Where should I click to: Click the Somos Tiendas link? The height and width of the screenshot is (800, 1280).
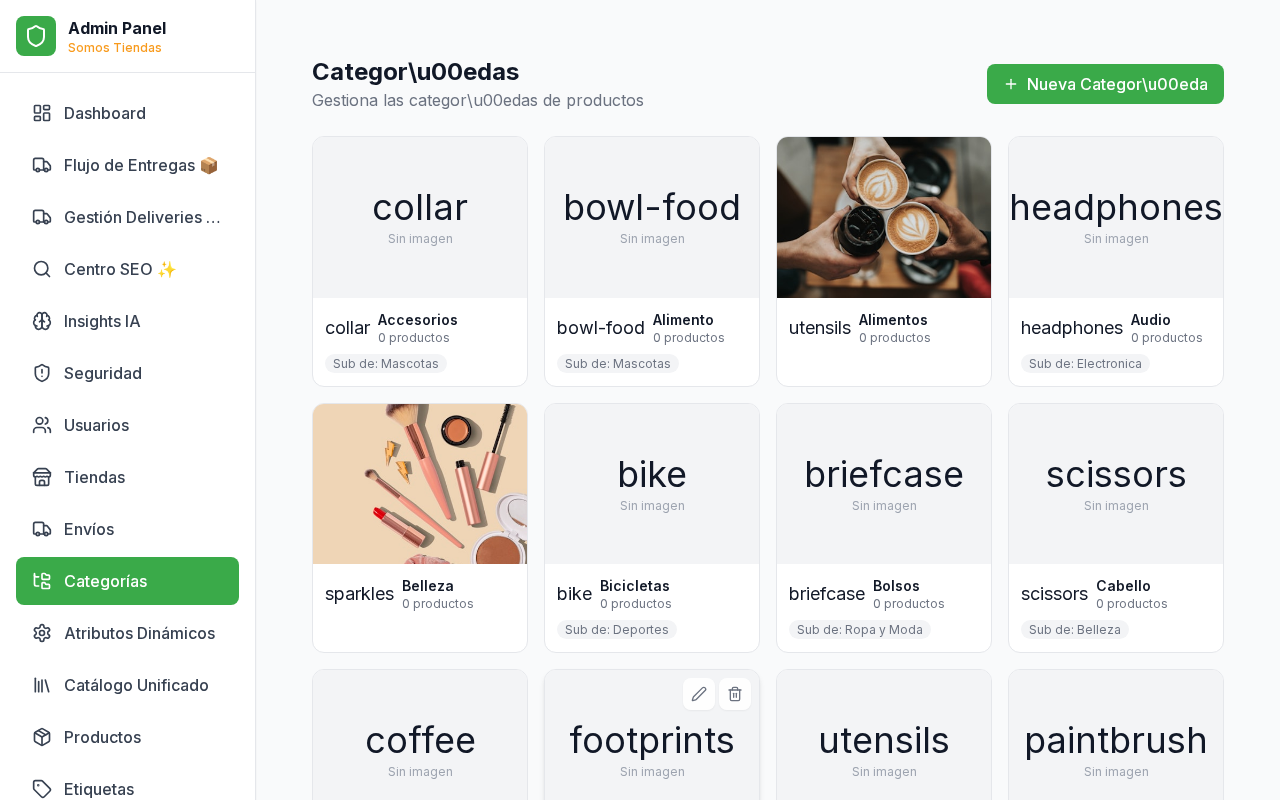pyautogui.click(x=115, y=48)
